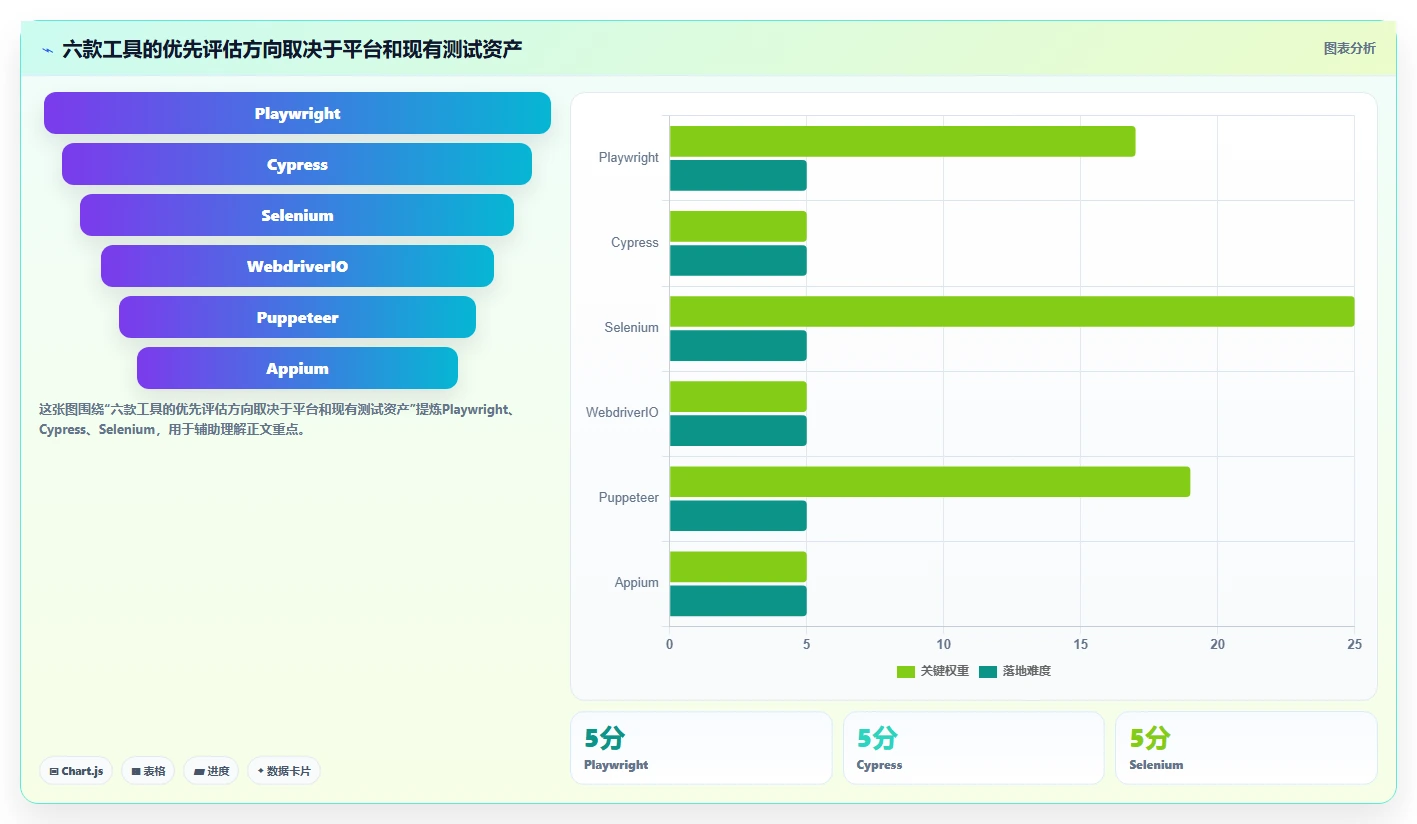This screenshot has width=1417, height=824.
Task: Click the x-axis value 25
Action: 1354,644
